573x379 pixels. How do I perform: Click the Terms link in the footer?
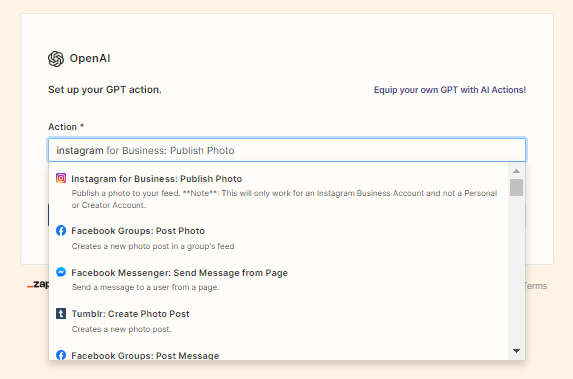tap(536, 286)
